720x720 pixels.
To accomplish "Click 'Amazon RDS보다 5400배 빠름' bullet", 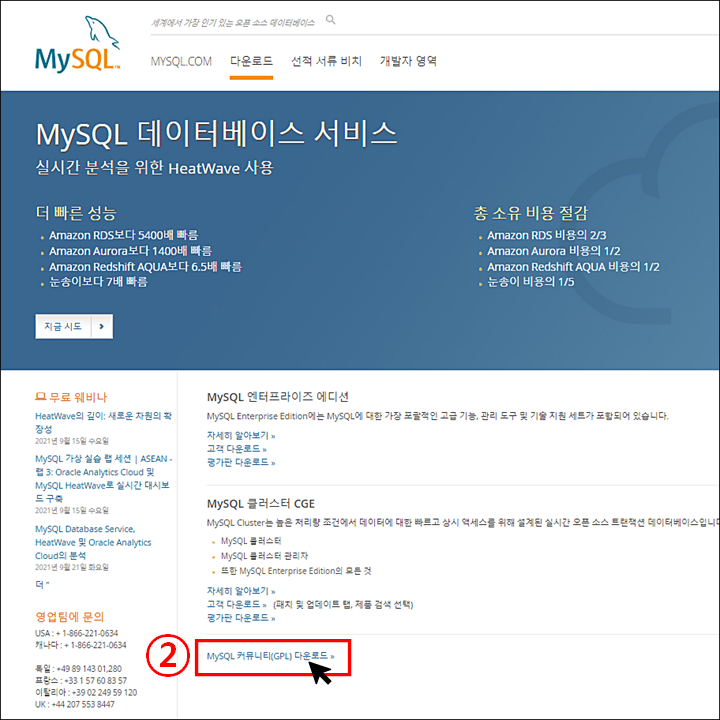I will coord(123,235).
